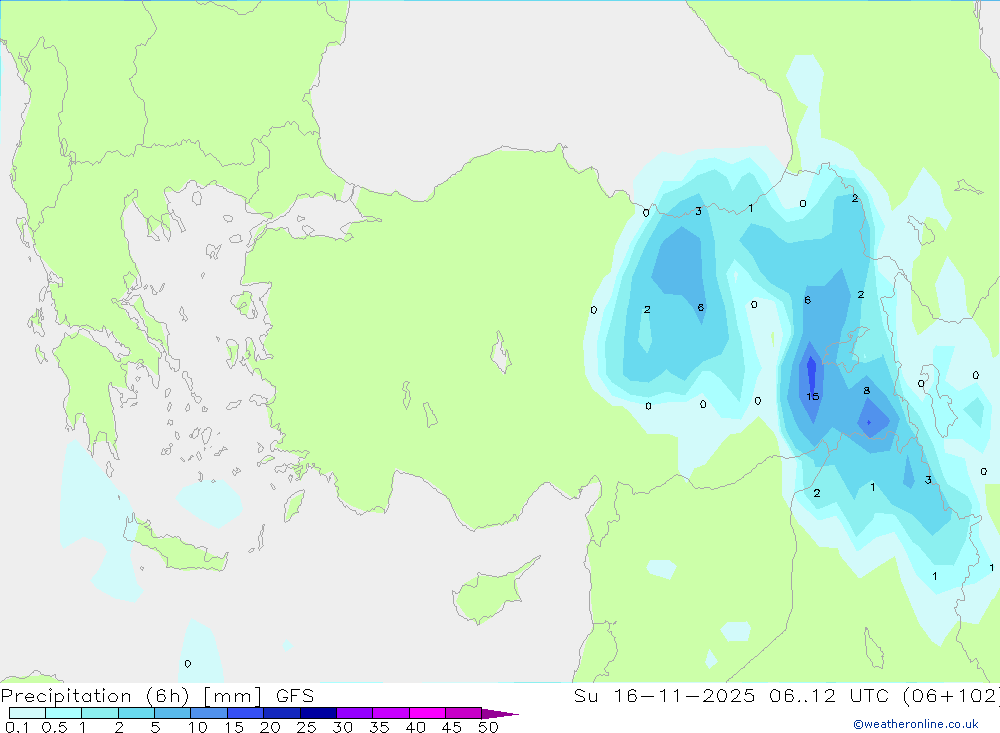
Task: Click the 5–10 mm legend swatch
Action: tap(173, 713)
